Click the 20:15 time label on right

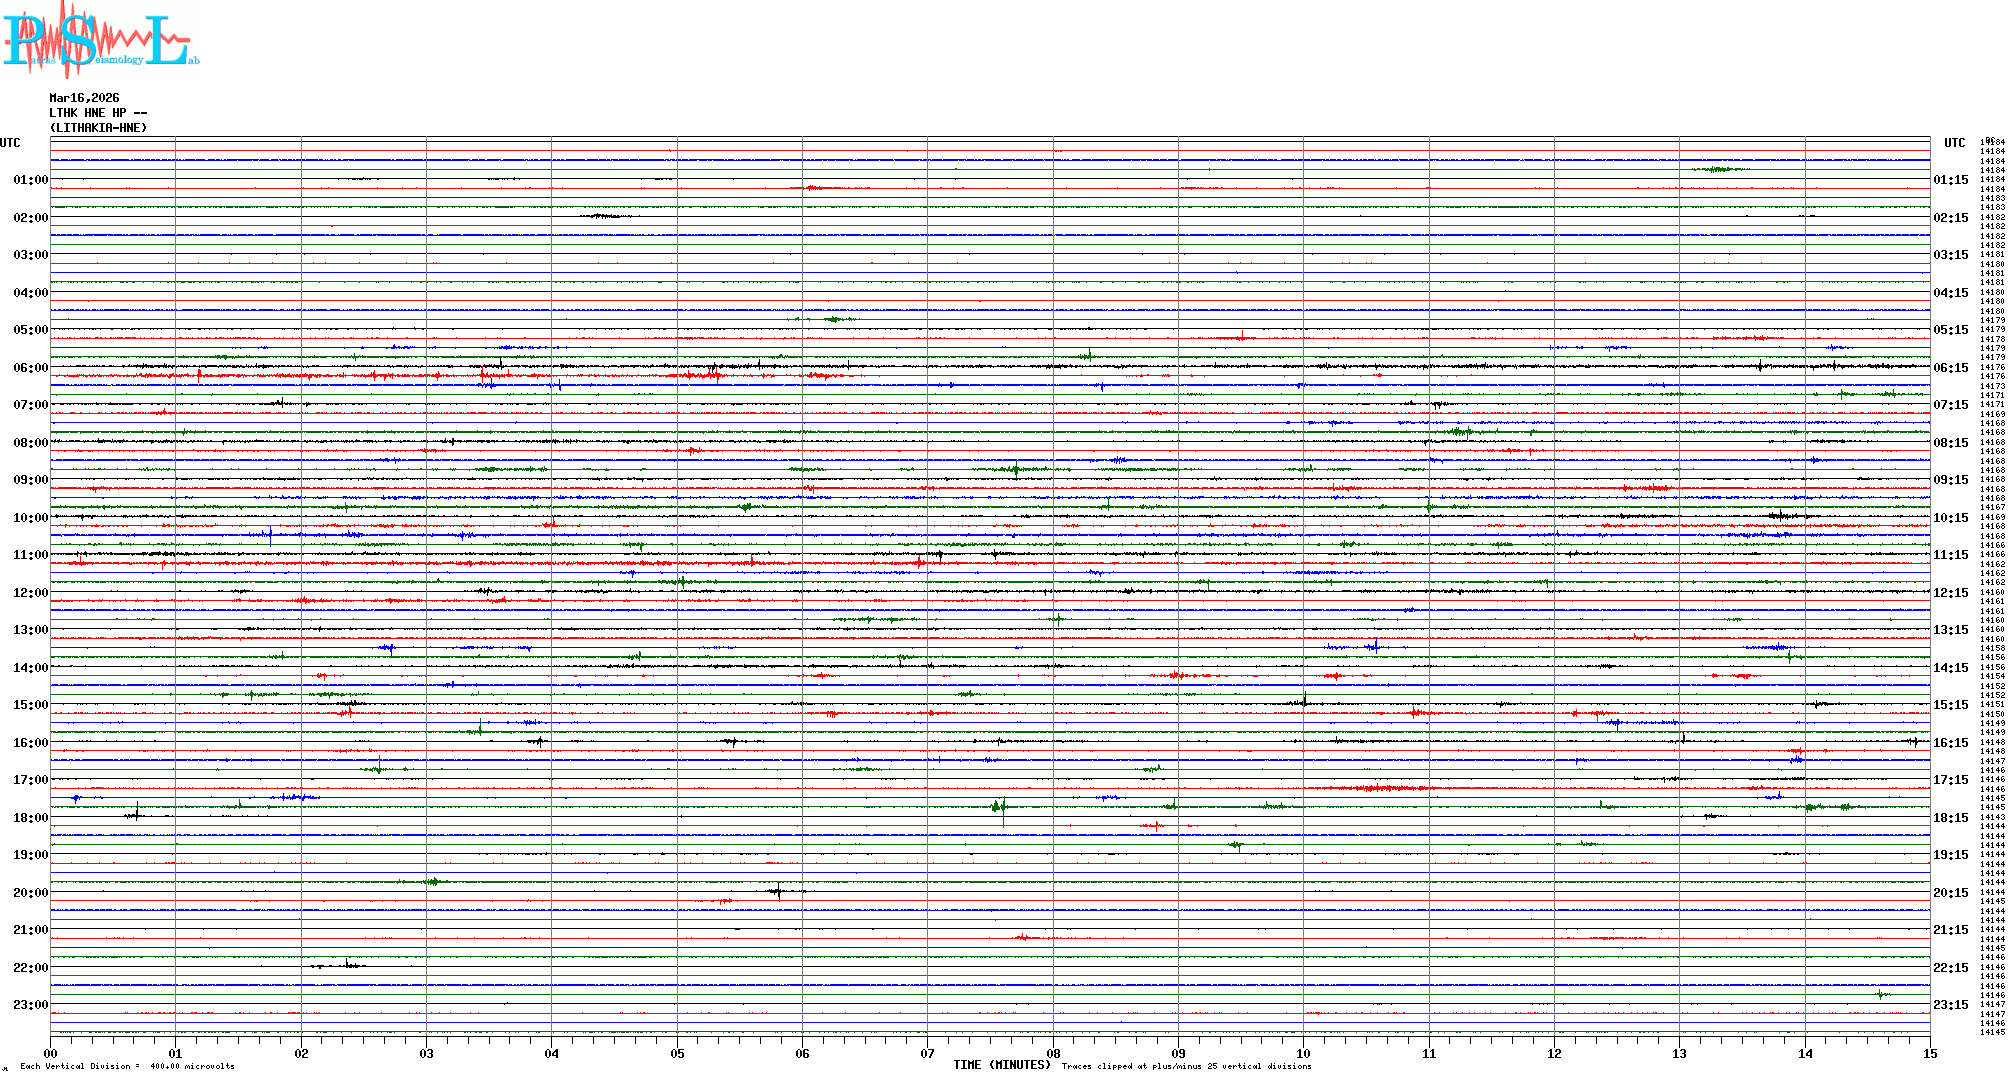pyautogui.click(x=1950, y=893)
